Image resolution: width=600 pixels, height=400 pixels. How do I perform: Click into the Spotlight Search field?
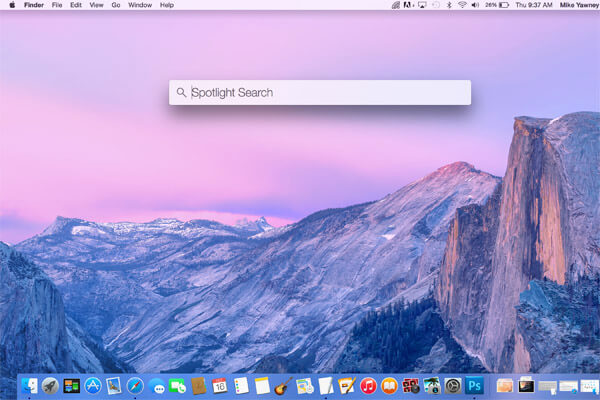coord(320,93)
